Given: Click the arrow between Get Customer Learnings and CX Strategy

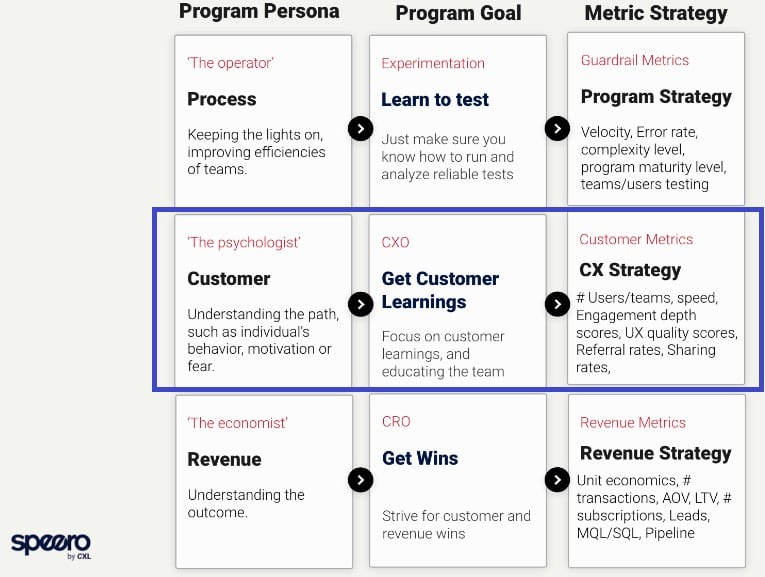Looking at the screenshot, I should (x=557, y=304).
